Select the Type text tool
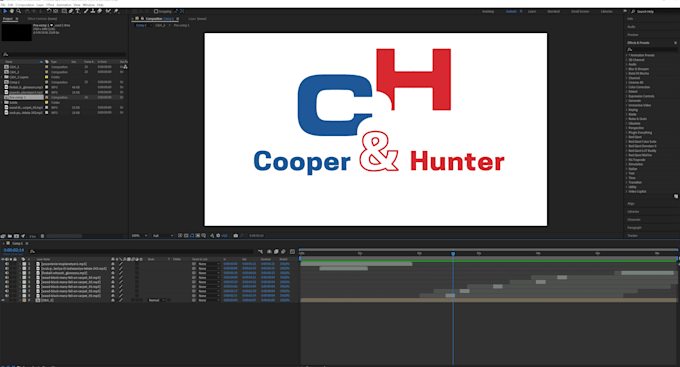The width and height of the screenshot is (680, 367). pos(78,11)
